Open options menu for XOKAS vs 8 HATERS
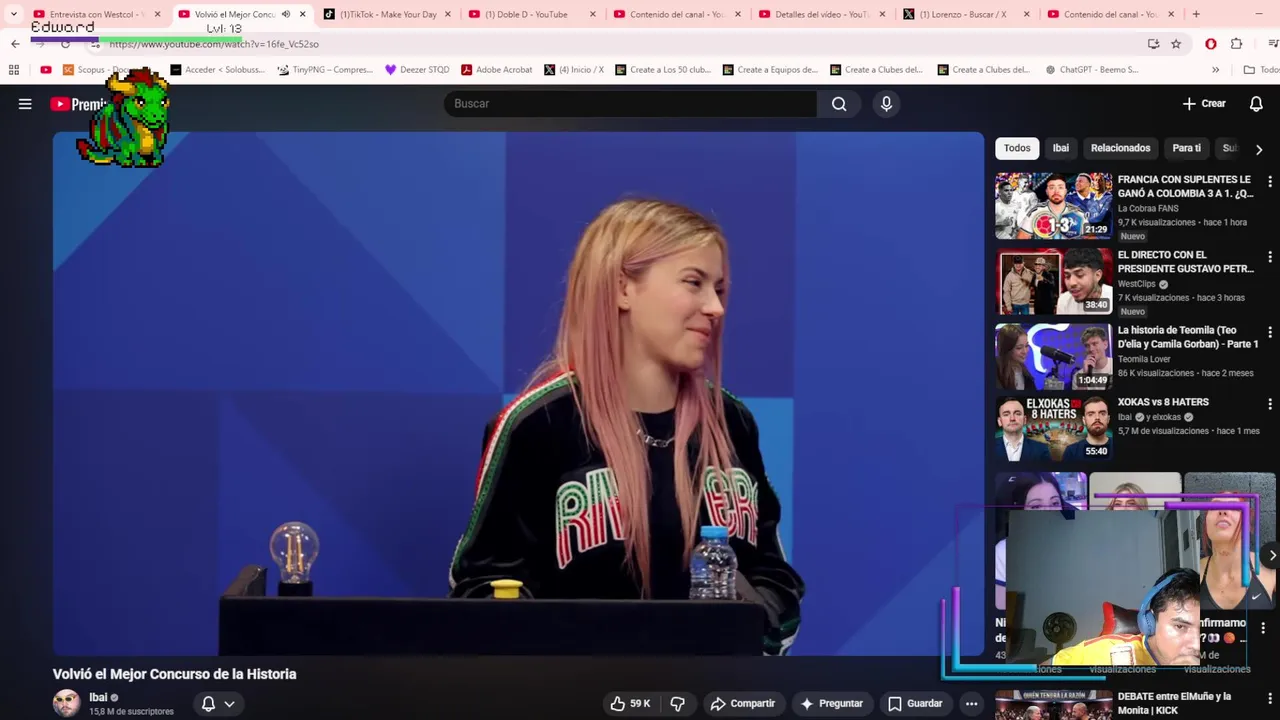The image size is (1280, 720). (1269, 404)
